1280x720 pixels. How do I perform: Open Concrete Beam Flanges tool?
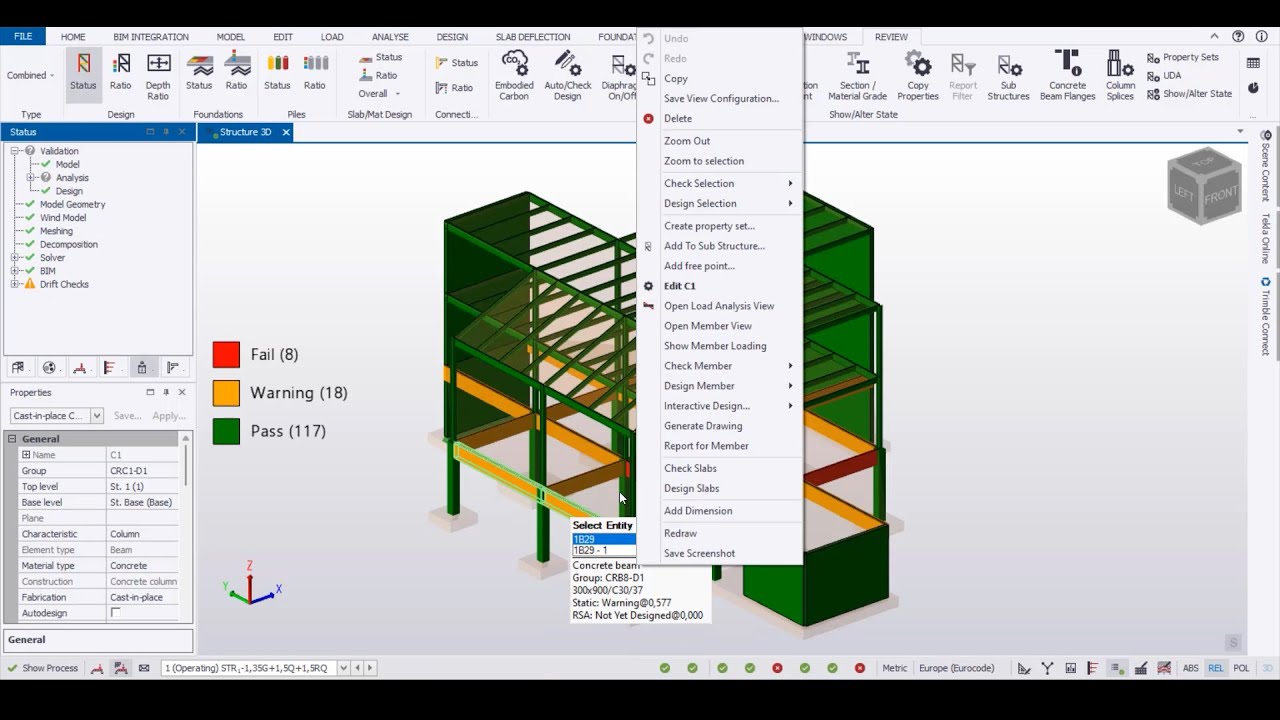click(x=1067, y=75)
